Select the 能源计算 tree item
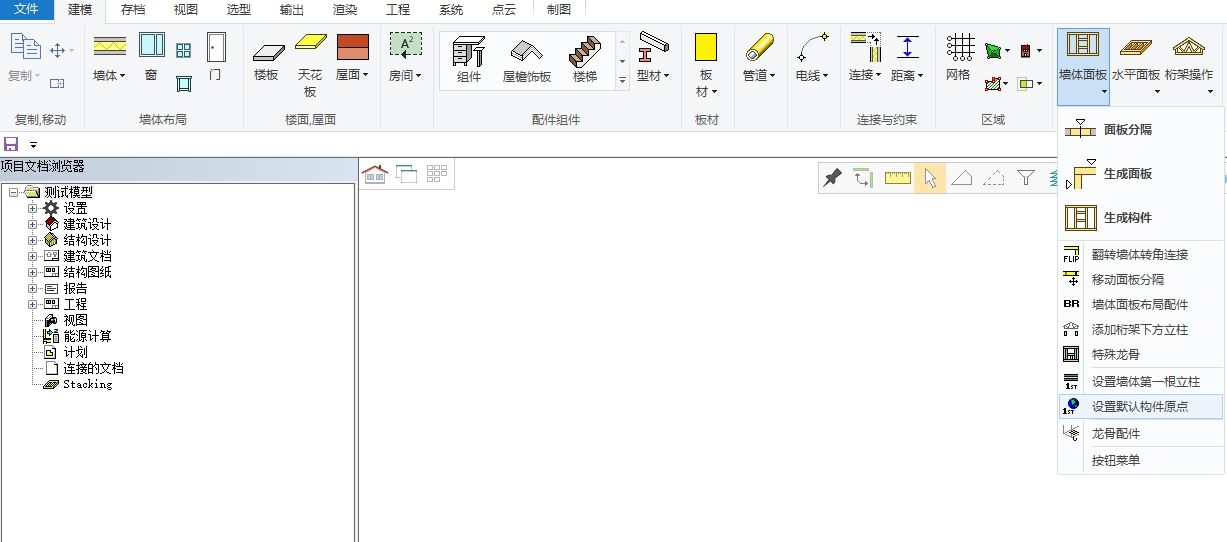This screenshot has width=1227, height=542. [87, 336]
